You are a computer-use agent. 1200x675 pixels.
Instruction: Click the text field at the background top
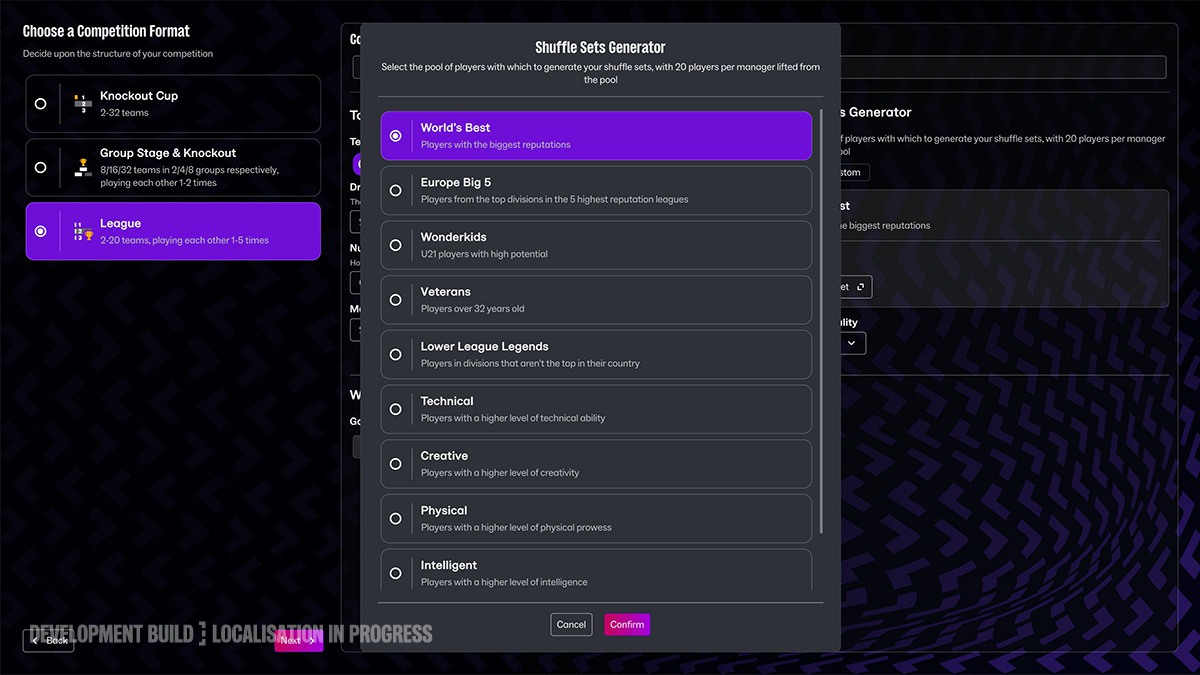coord(1003,67)
